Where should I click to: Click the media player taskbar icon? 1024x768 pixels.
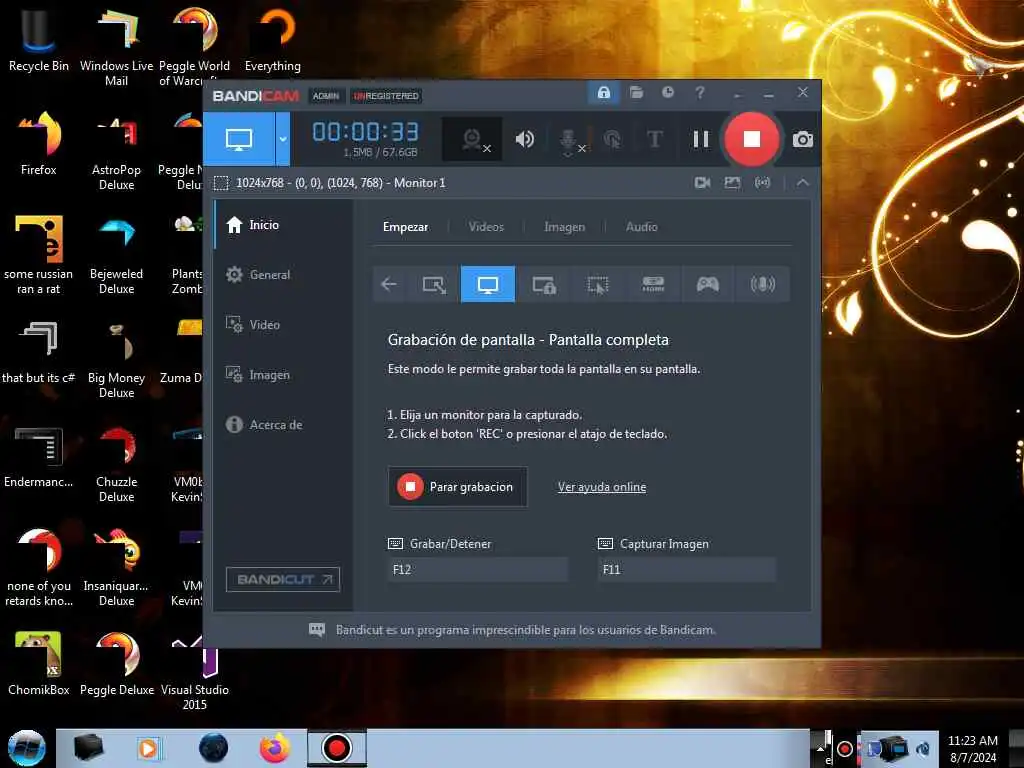(148, 748)
